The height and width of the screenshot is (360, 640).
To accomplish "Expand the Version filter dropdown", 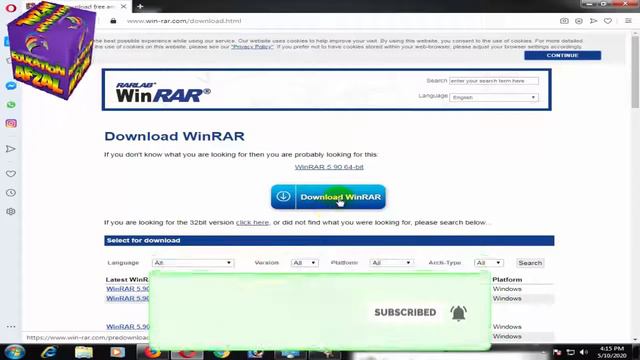I will click(x=304, y=263).
